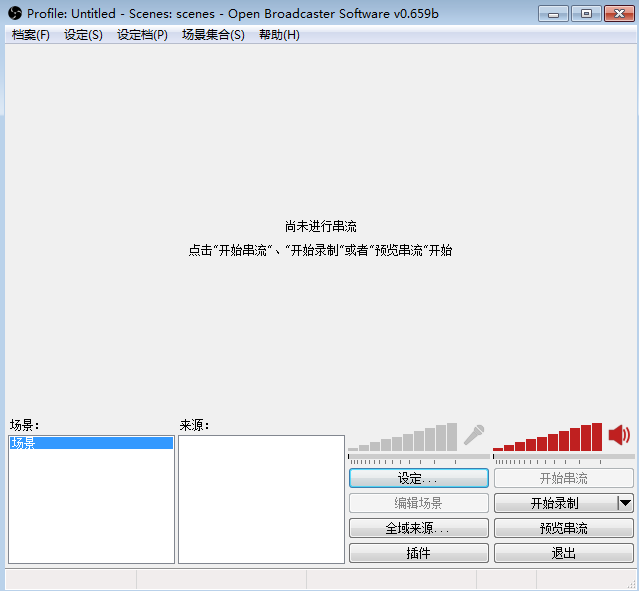Open the 帮助(H) menu

279,35
